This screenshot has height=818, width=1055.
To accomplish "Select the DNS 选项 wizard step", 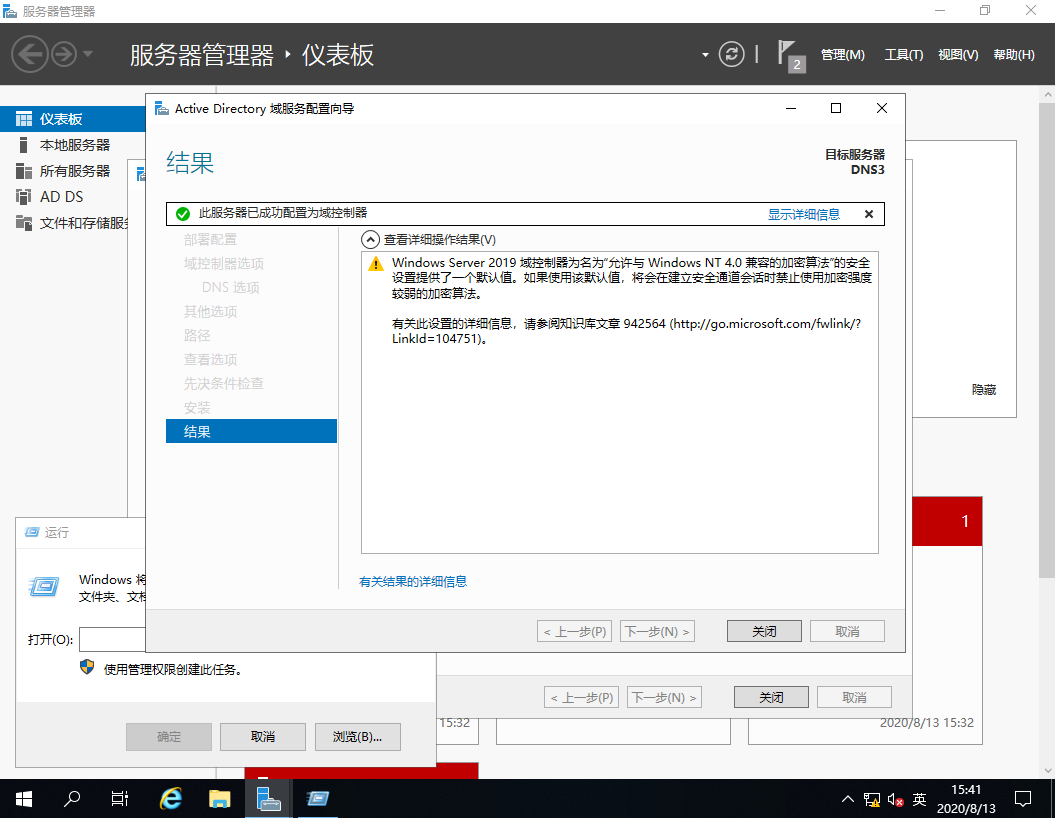I will 230,287.
